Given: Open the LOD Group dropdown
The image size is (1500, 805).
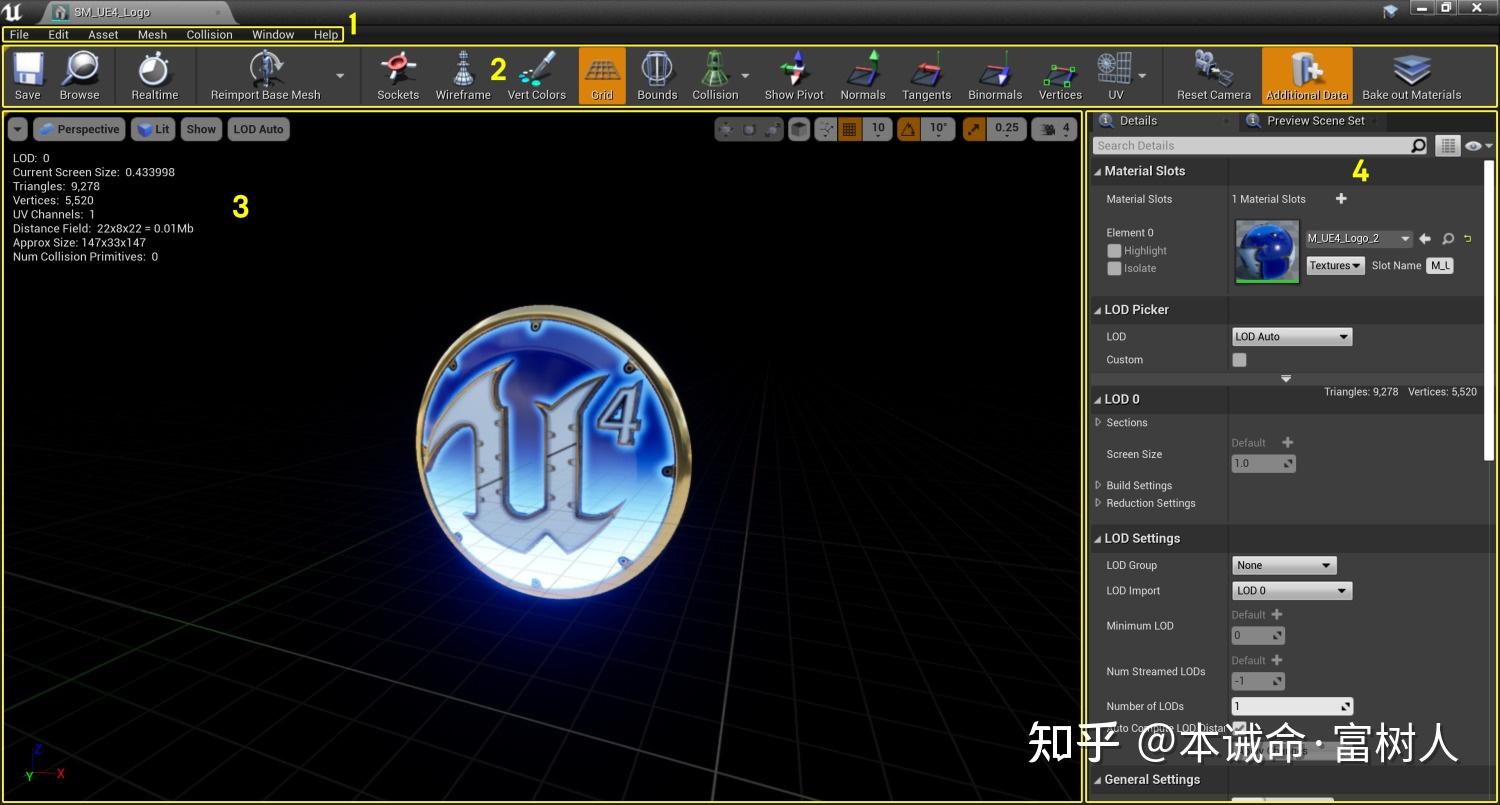Looking at the screenshot, I should pos(1284,566).
